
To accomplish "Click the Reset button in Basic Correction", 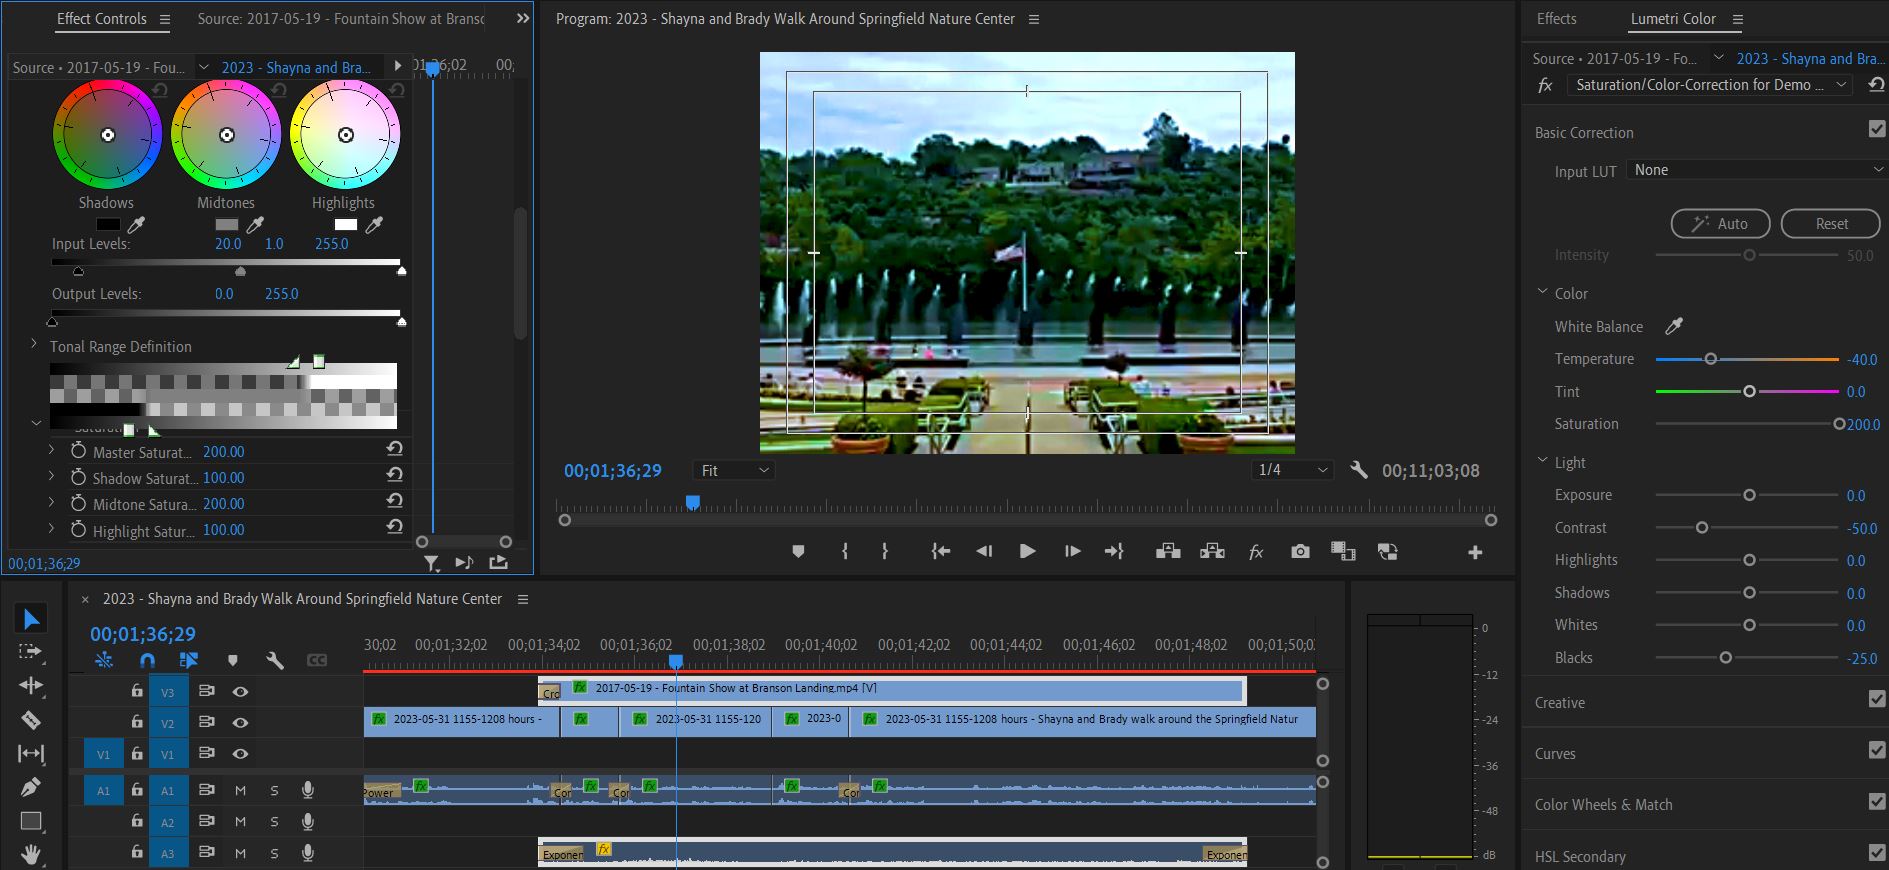I will coord(1831,224).
